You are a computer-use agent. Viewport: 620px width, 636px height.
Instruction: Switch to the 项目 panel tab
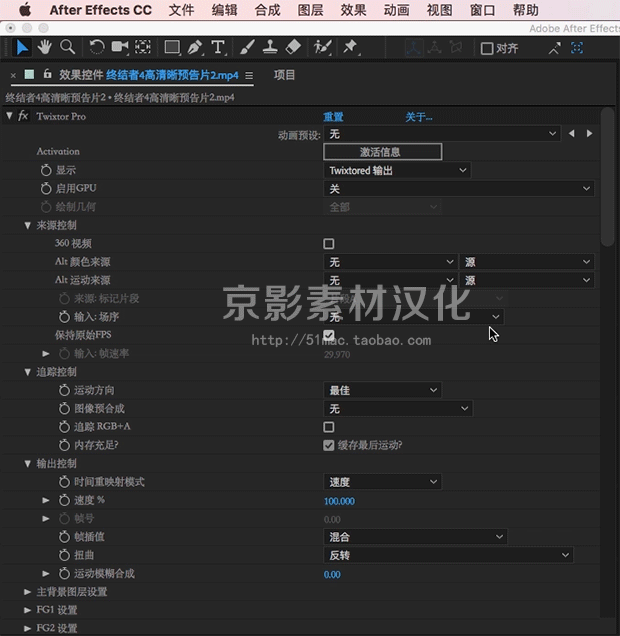pos(284,75)
